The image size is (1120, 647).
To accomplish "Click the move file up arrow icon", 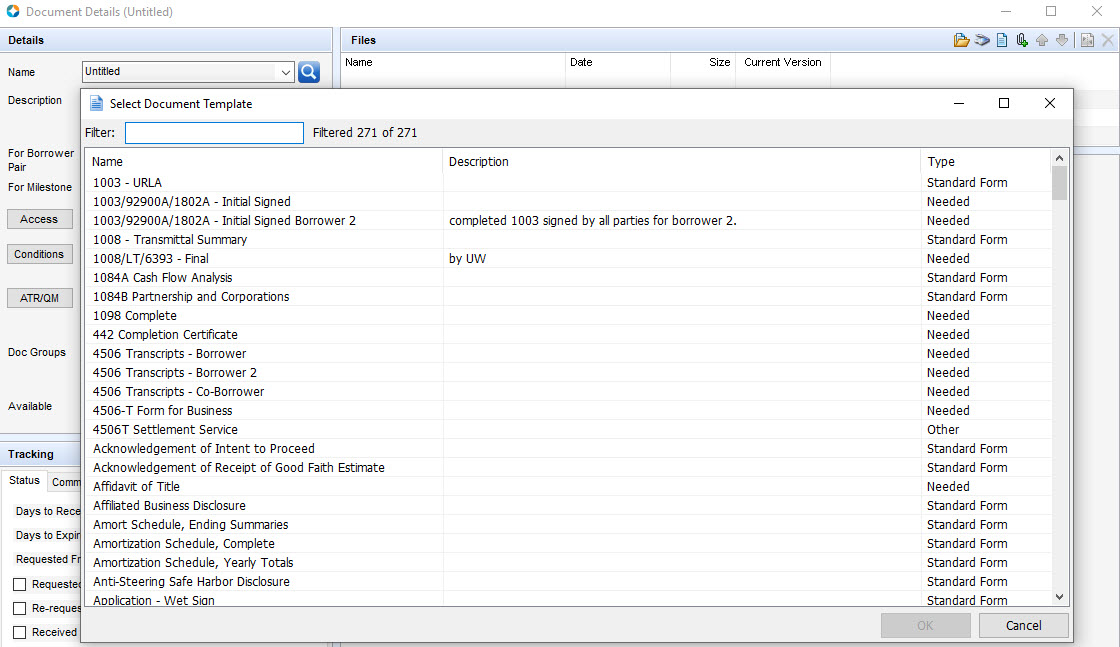I will (x=1041, y=40).
